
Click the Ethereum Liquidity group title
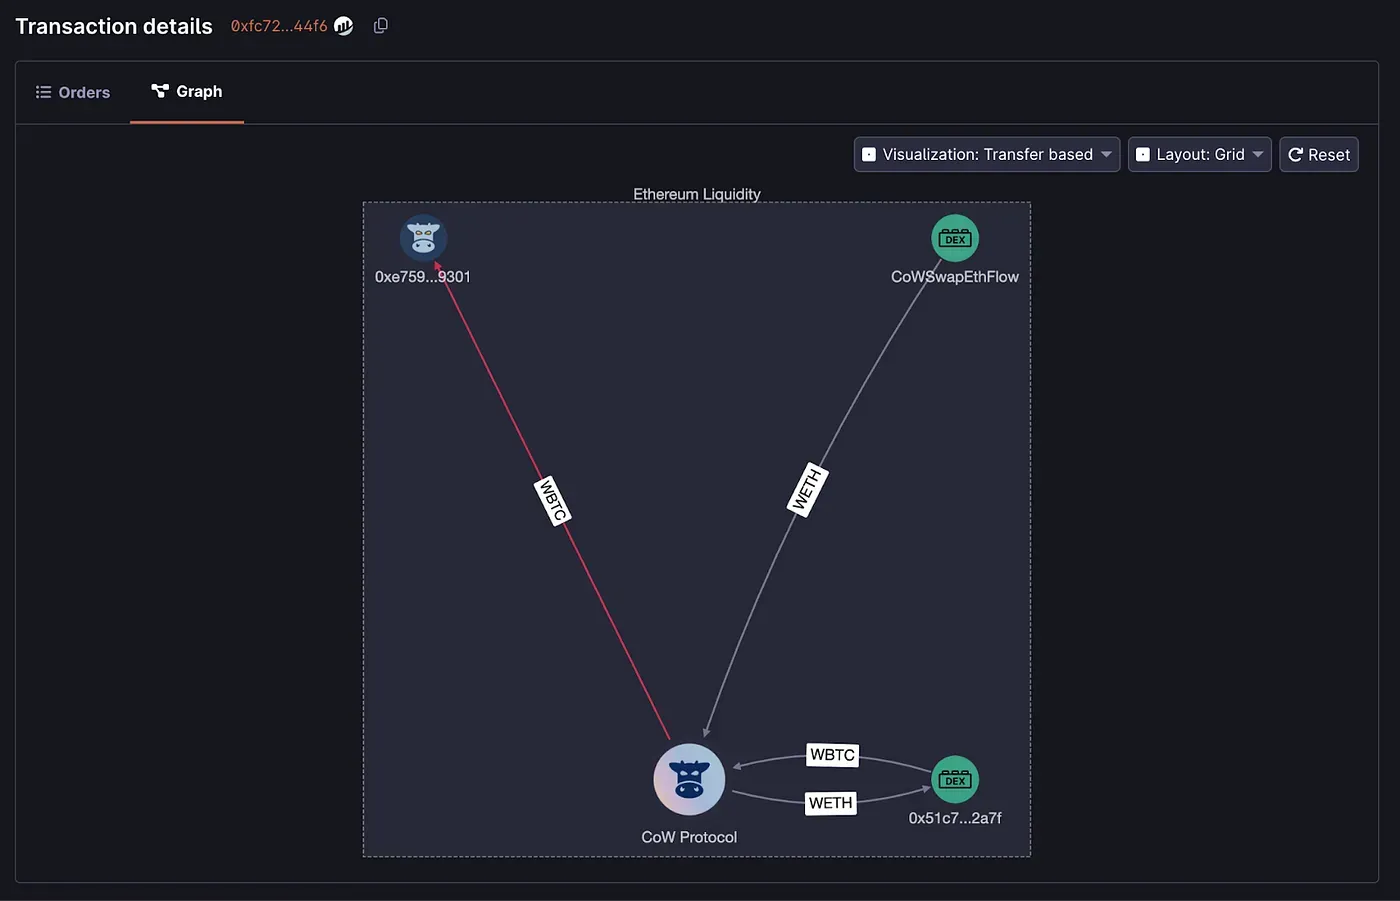tap(697, 194)
